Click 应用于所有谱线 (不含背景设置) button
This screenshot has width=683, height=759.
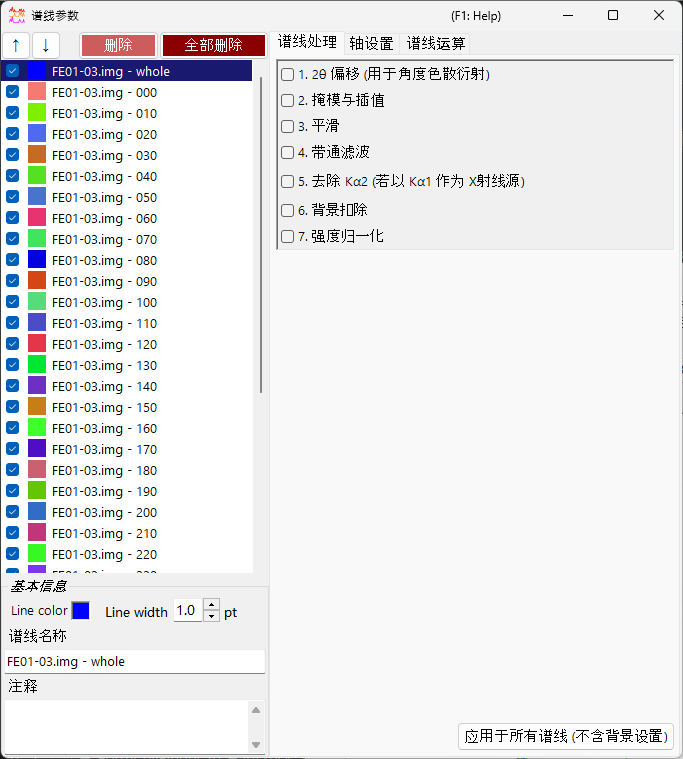tap(566, 736)
